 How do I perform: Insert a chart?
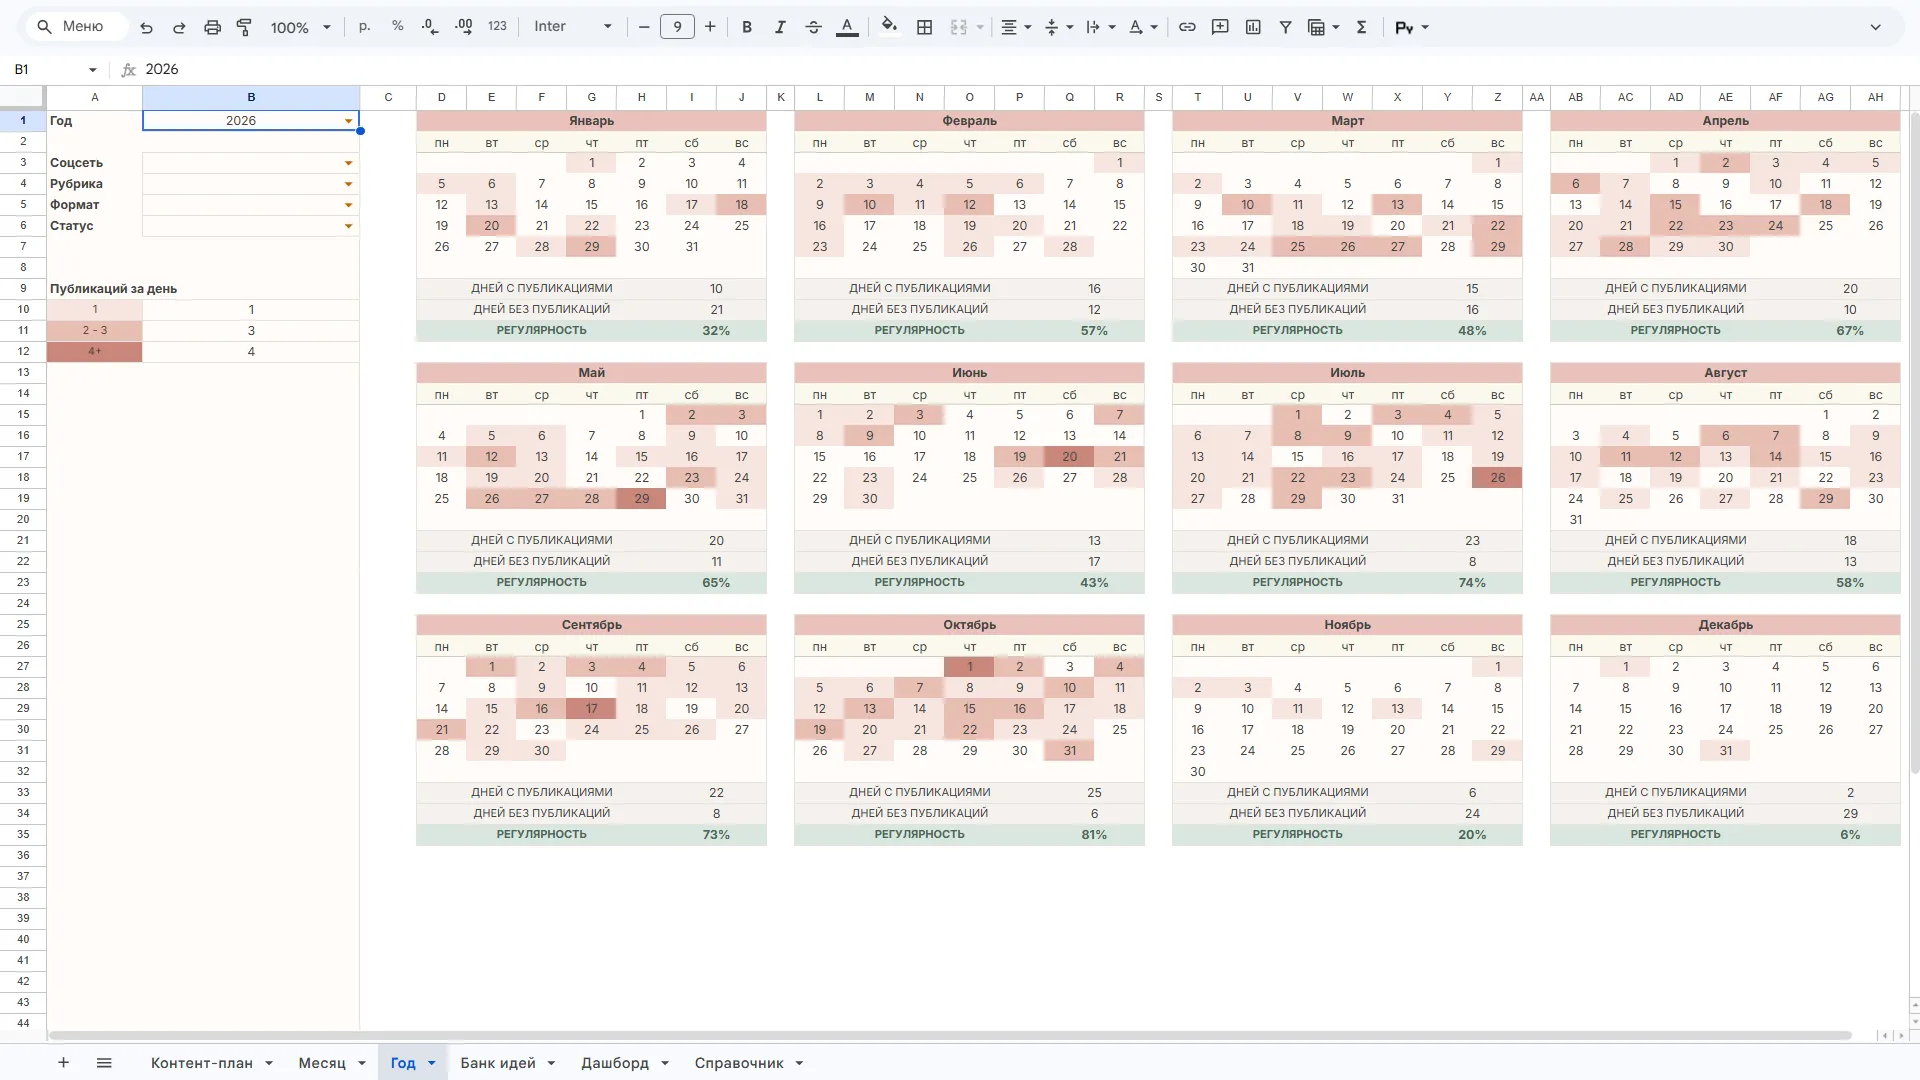pos(1253,27)
